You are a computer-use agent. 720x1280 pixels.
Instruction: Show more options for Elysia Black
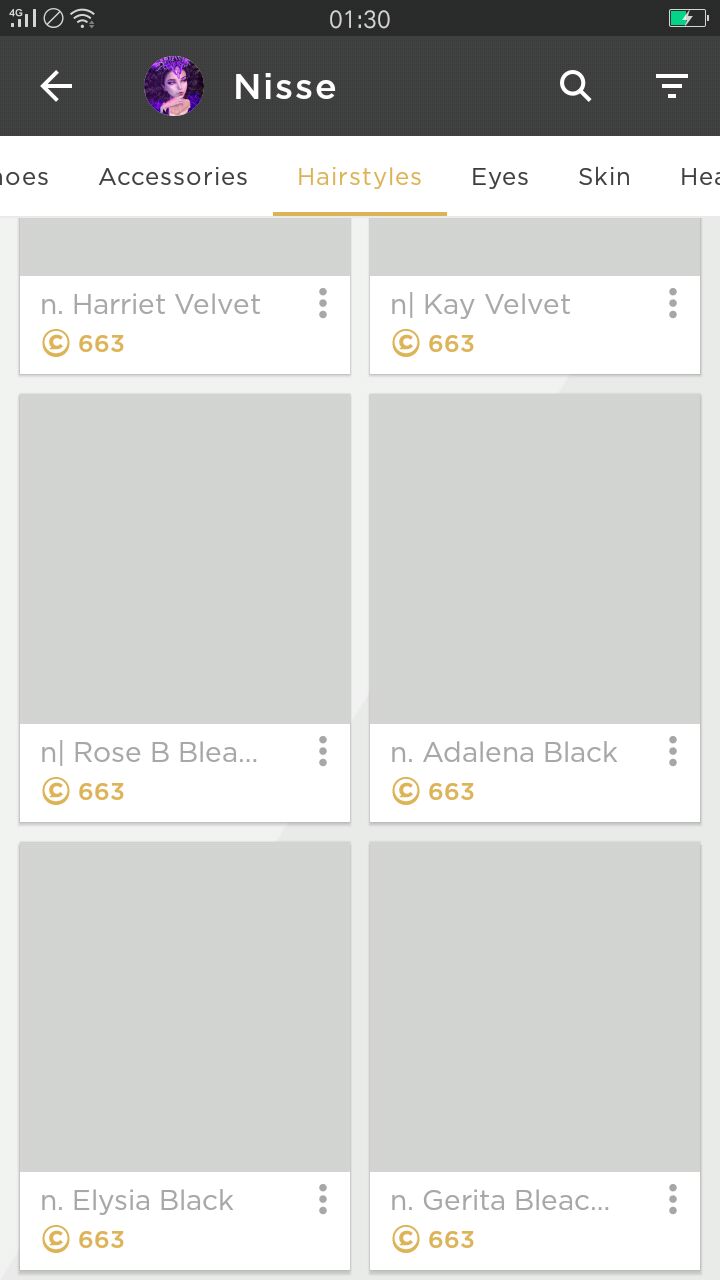coord(322,1199)
